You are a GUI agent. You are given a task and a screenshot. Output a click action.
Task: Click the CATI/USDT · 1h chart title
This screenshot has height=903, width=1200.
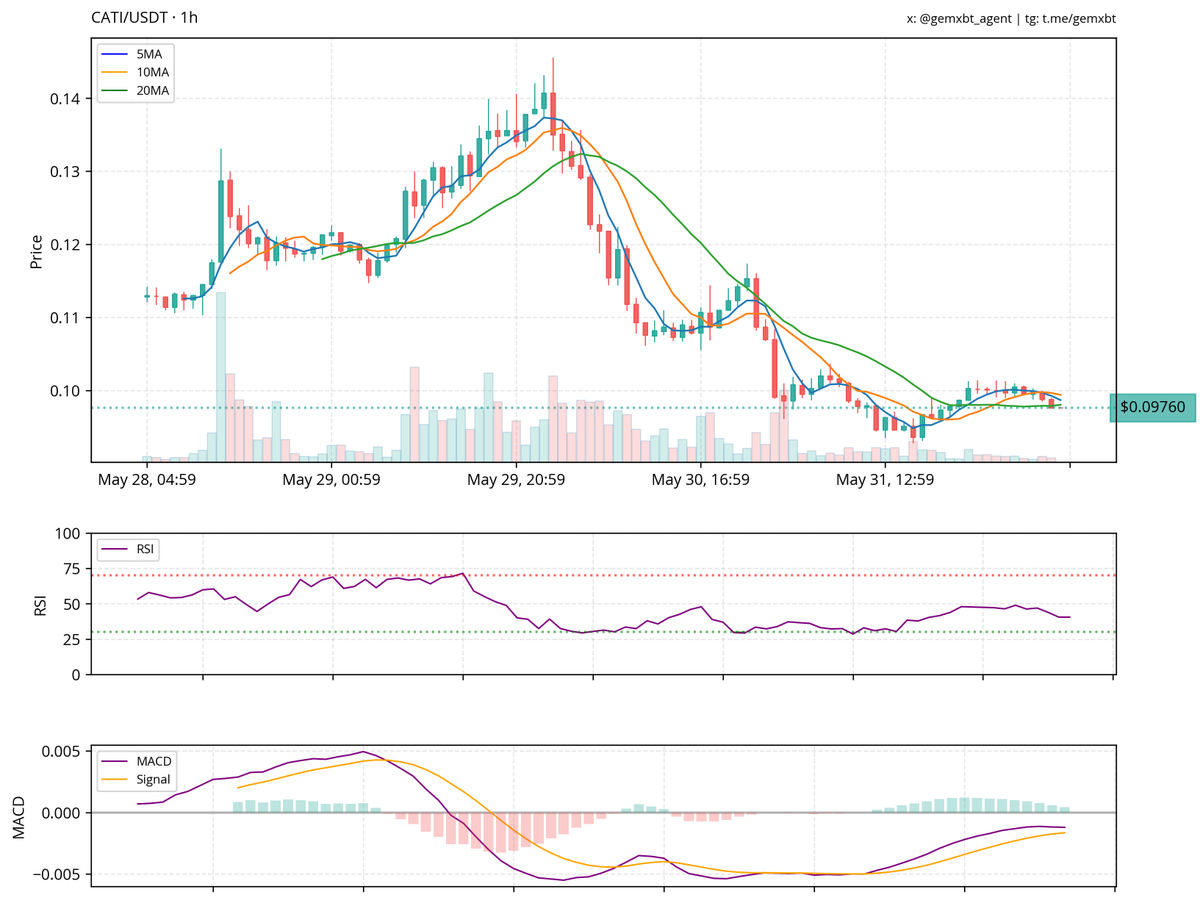pos(144,18)
